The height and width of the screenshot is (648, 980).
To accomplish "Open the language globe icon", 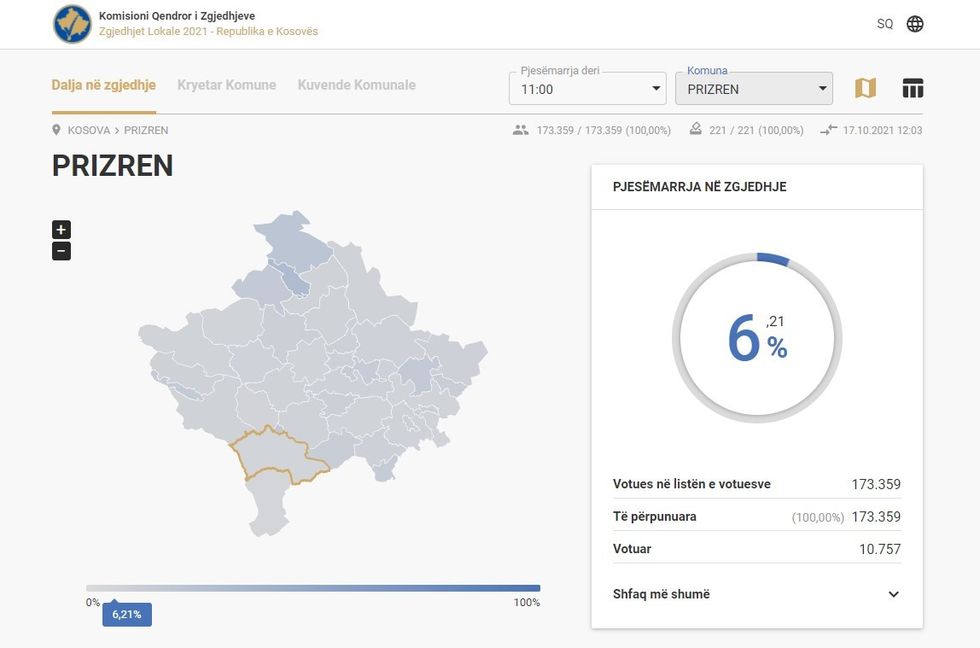I will [915, 24].
